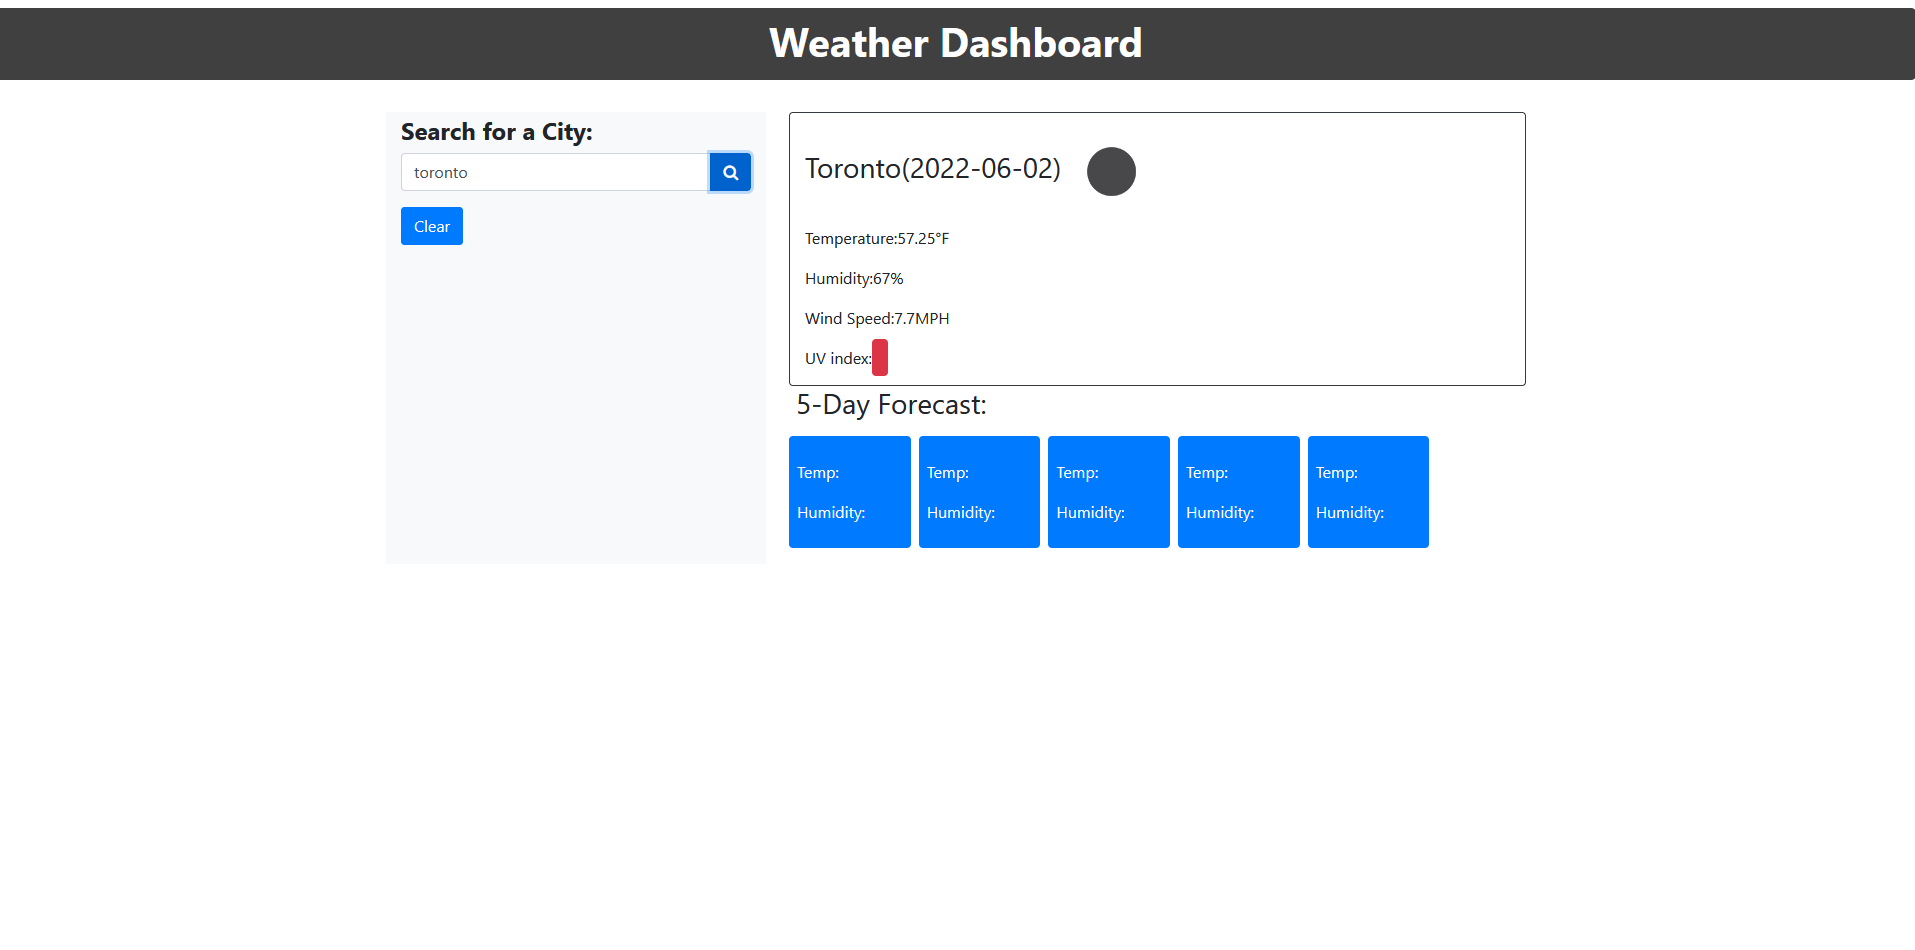The width and height of the screenshot is (1915, 950).
Task: Click the blue search button next to input
Action: point(729,172)
